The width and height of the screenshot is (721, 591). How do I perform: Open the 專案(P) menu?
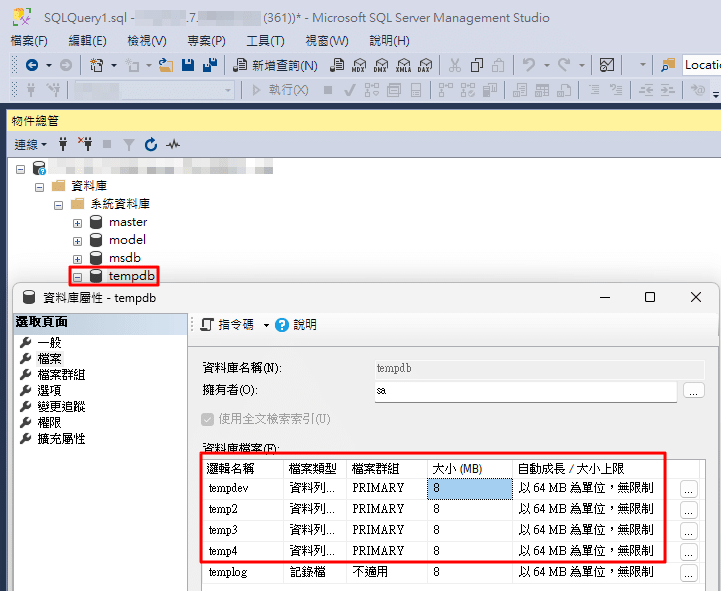click(206, 41)
